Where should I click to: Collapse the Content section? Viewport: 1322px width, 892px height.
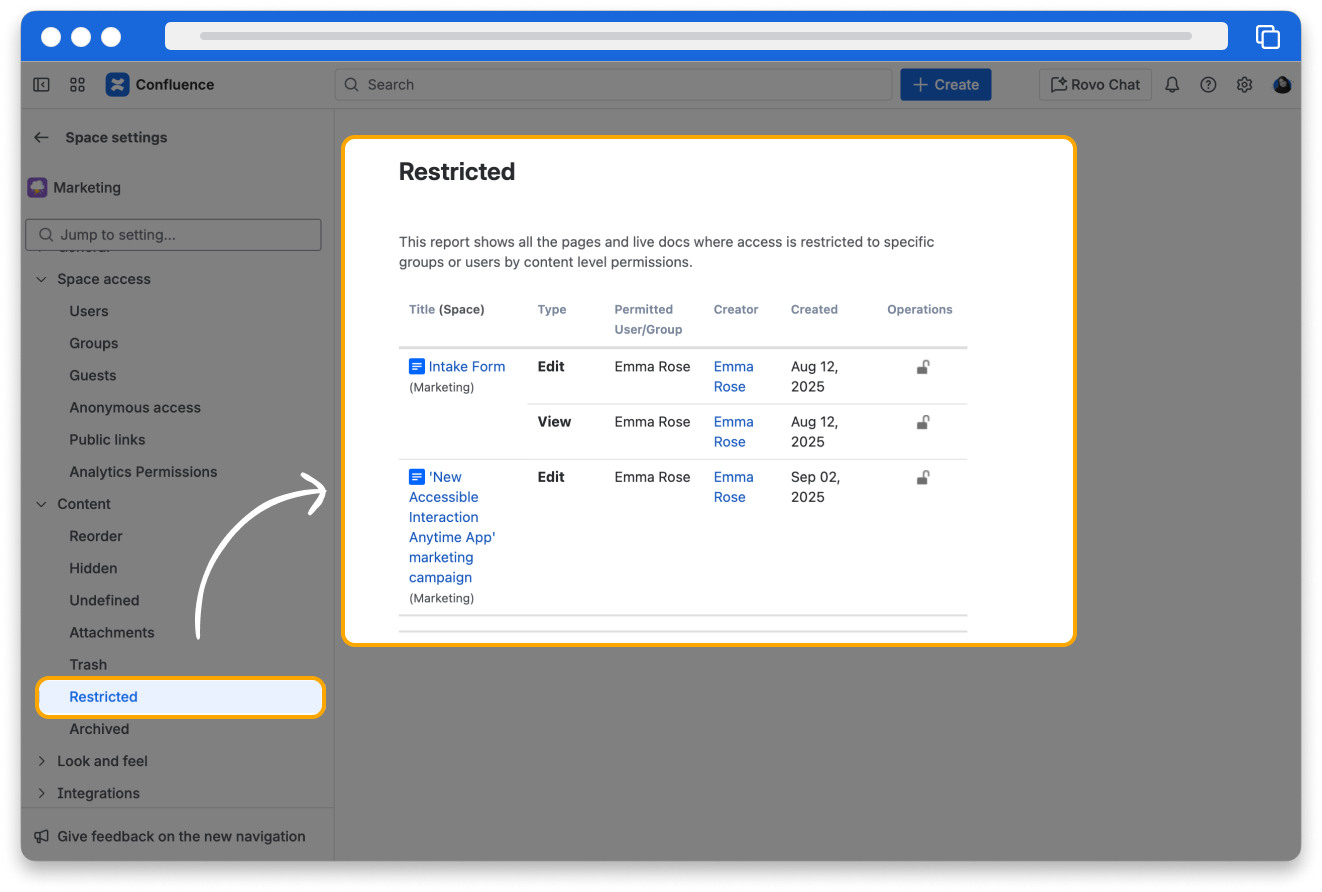[42, 505]
